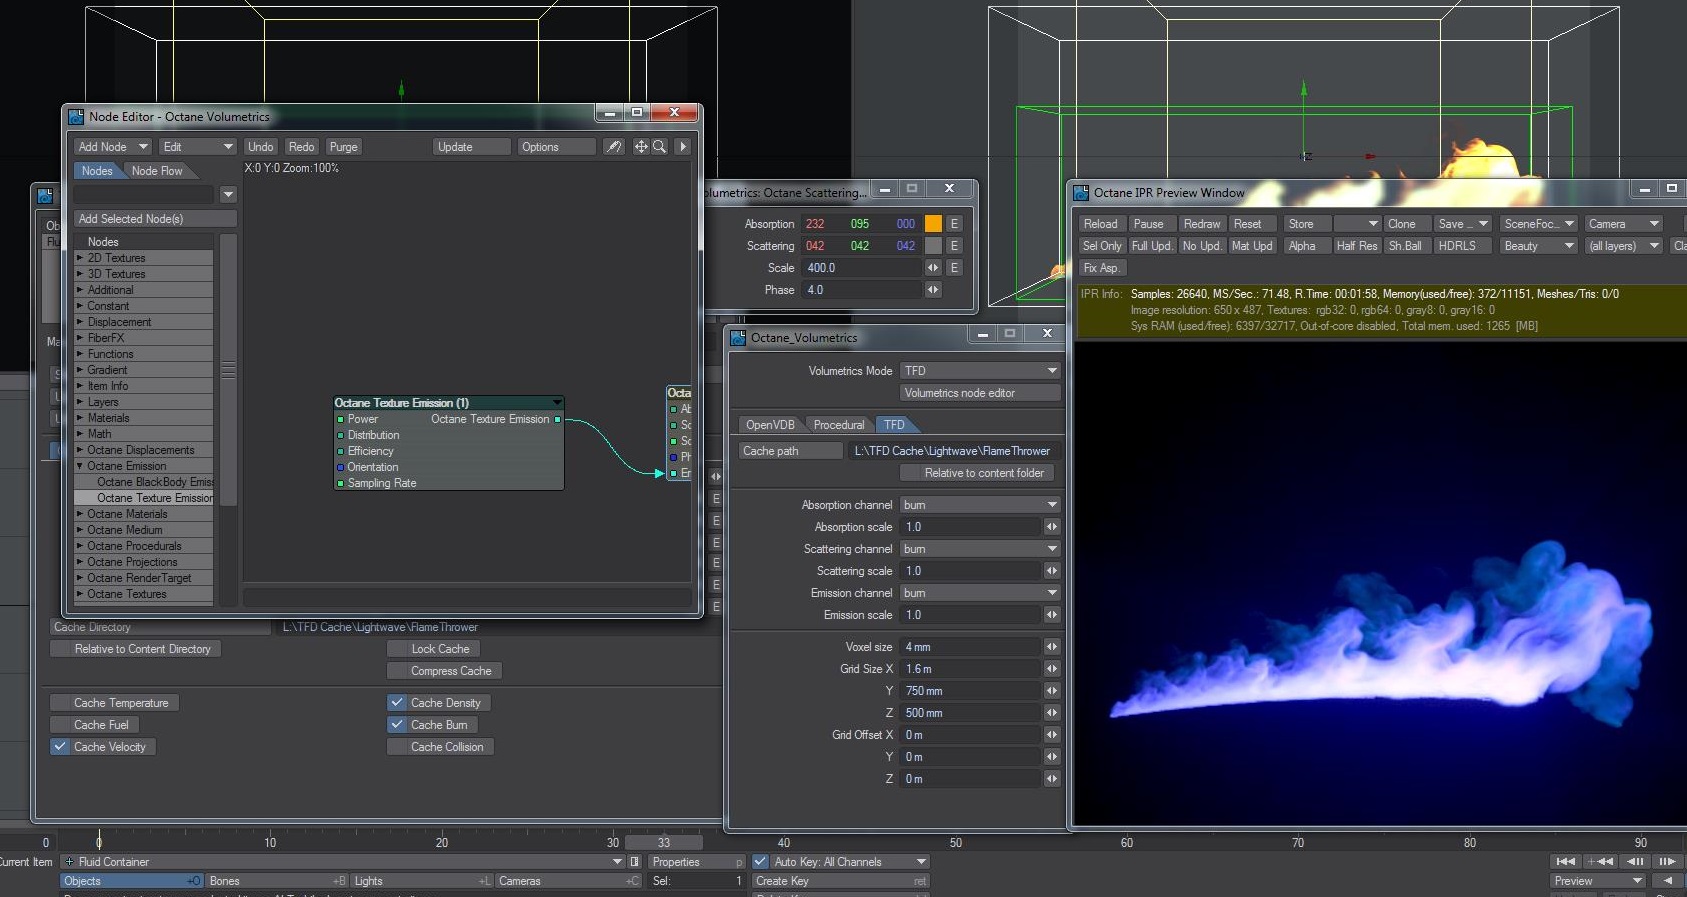Open the Scattering channel dropdown

[x=980, y=549]
